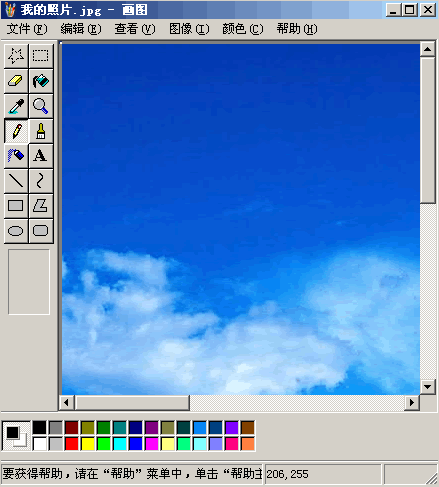Image resolution: width=439 pixels, height=487 pixels.
Task: Pick the red color swatch
Action: coord(72,444)
